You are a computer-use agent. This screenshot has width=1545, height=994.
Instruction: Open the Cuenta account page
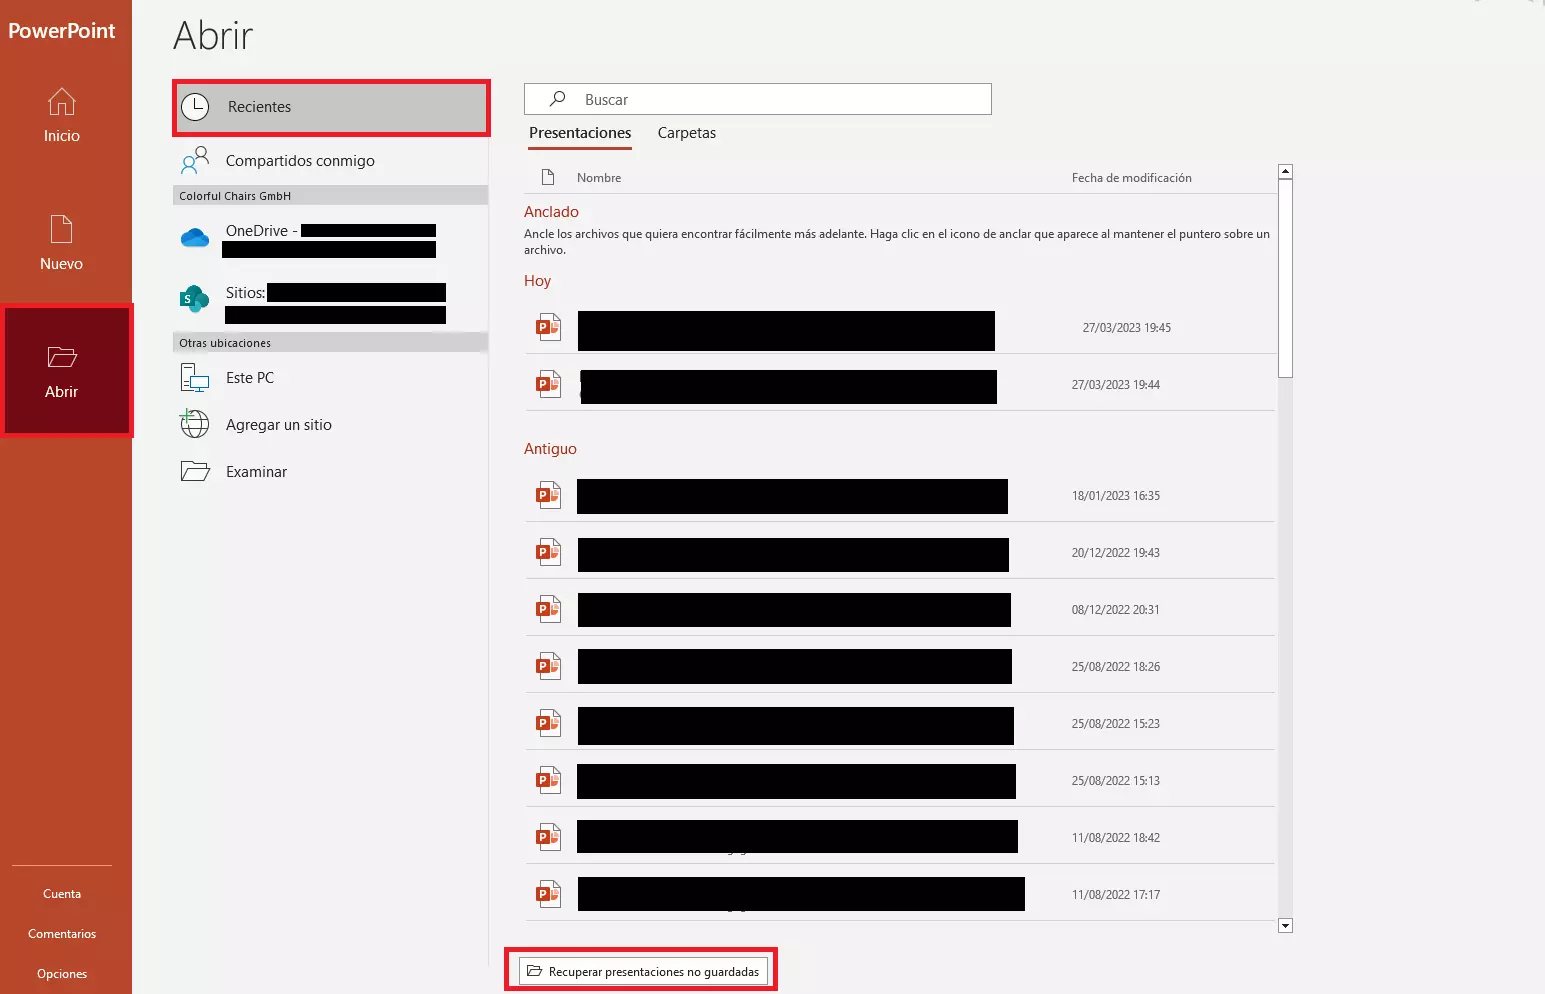62,894
